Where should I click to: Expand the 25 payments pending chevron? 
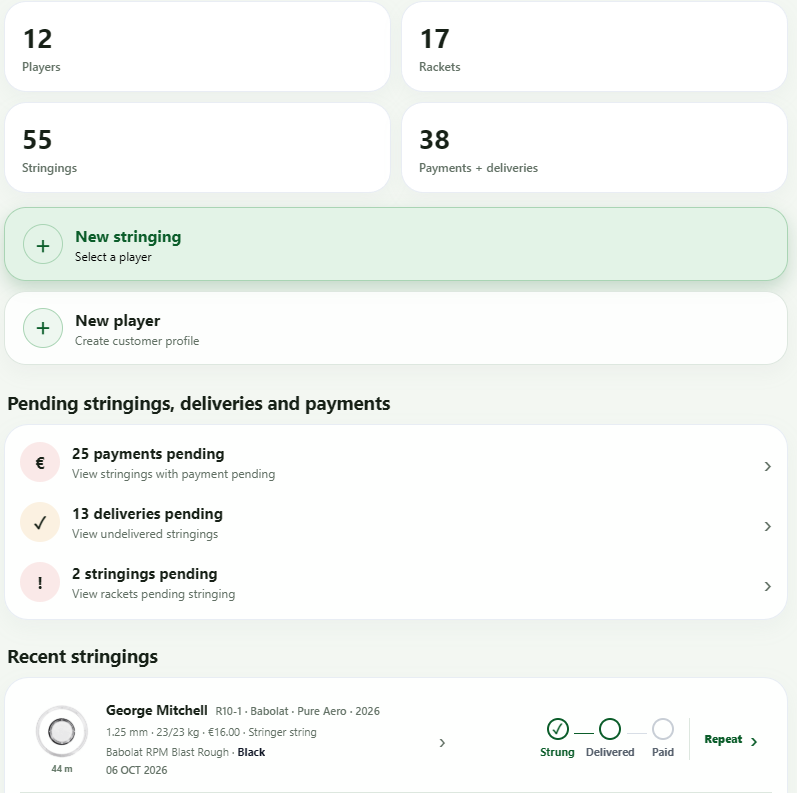click(x=768, y=467)
